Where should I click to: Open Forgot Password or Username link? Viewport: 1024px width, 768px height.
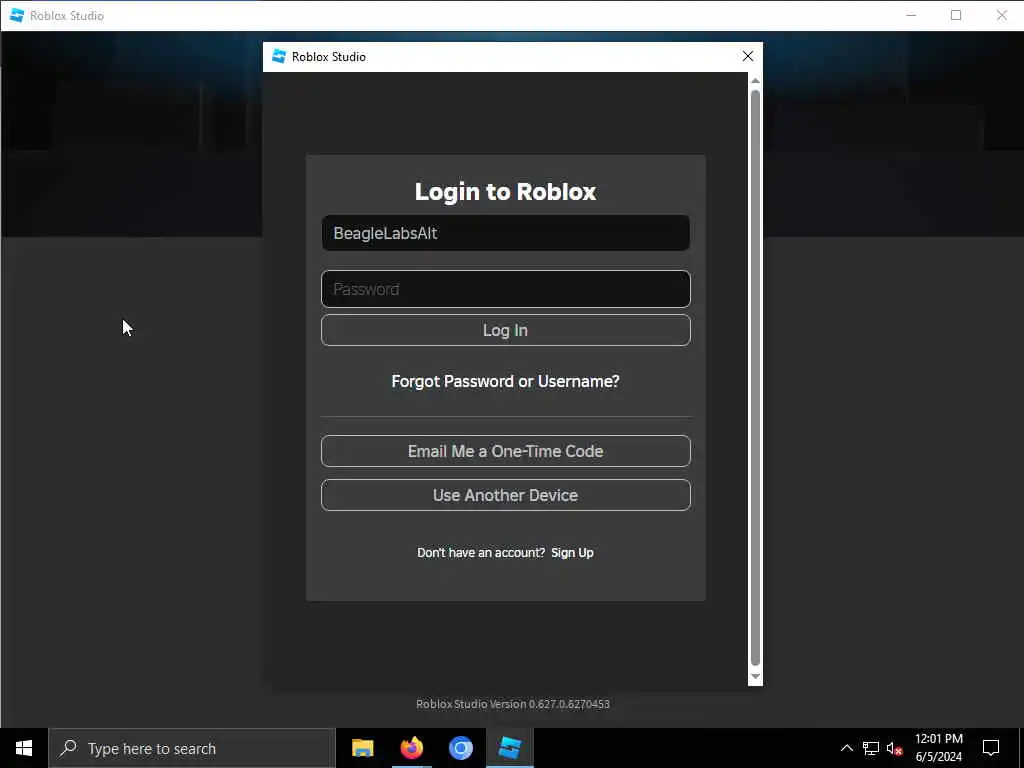(505, 381)
